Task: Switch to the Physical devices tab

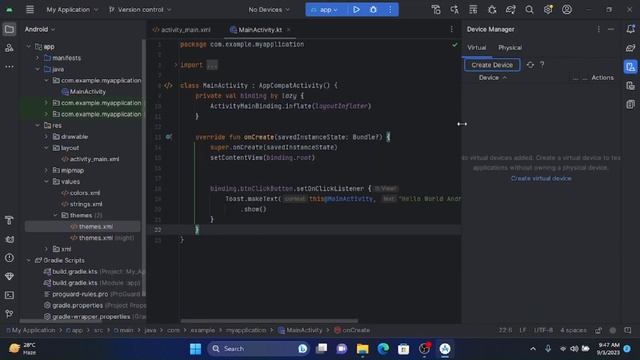Action: pyautogui.click(x=510, y=48)
